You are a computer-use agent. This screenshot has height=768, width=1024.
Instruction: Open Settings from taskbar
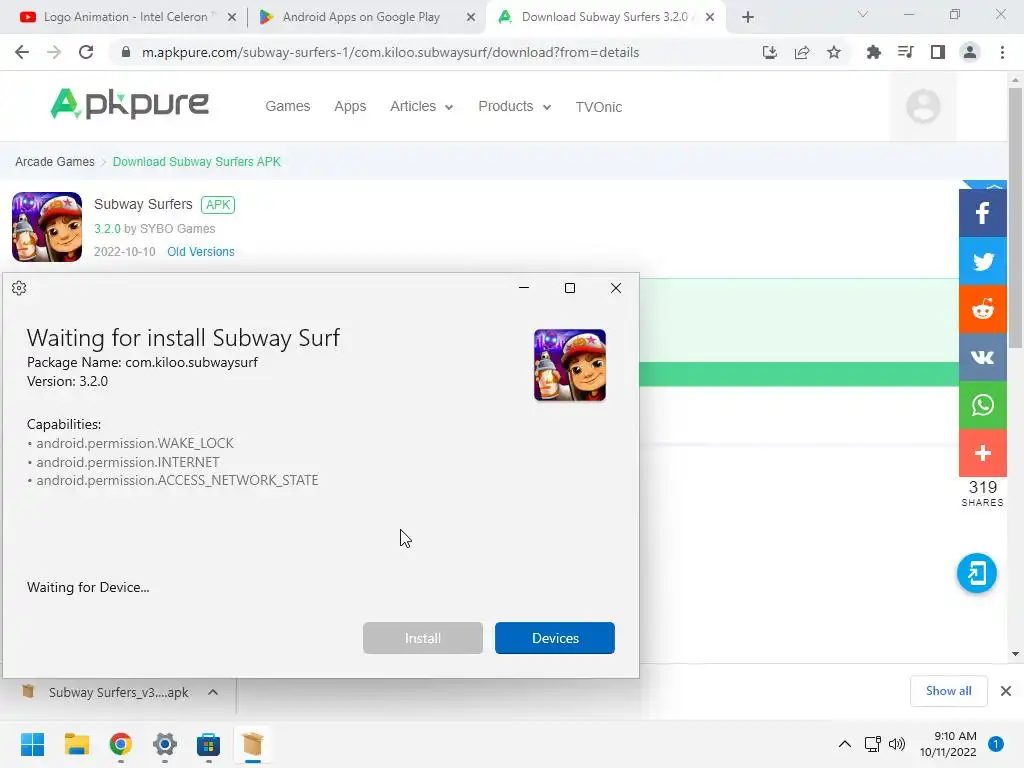click(165, 744)
